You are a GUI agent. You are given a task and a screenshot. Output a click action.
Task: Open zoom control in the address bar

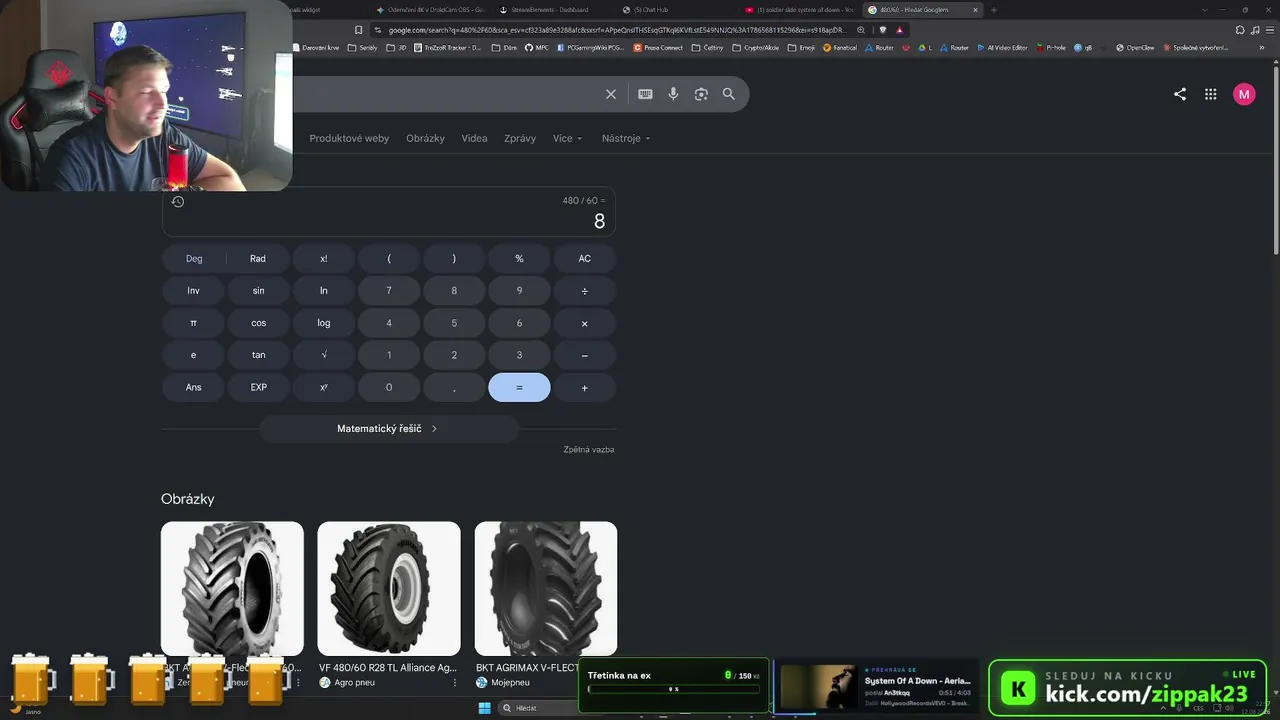point(861,30)
